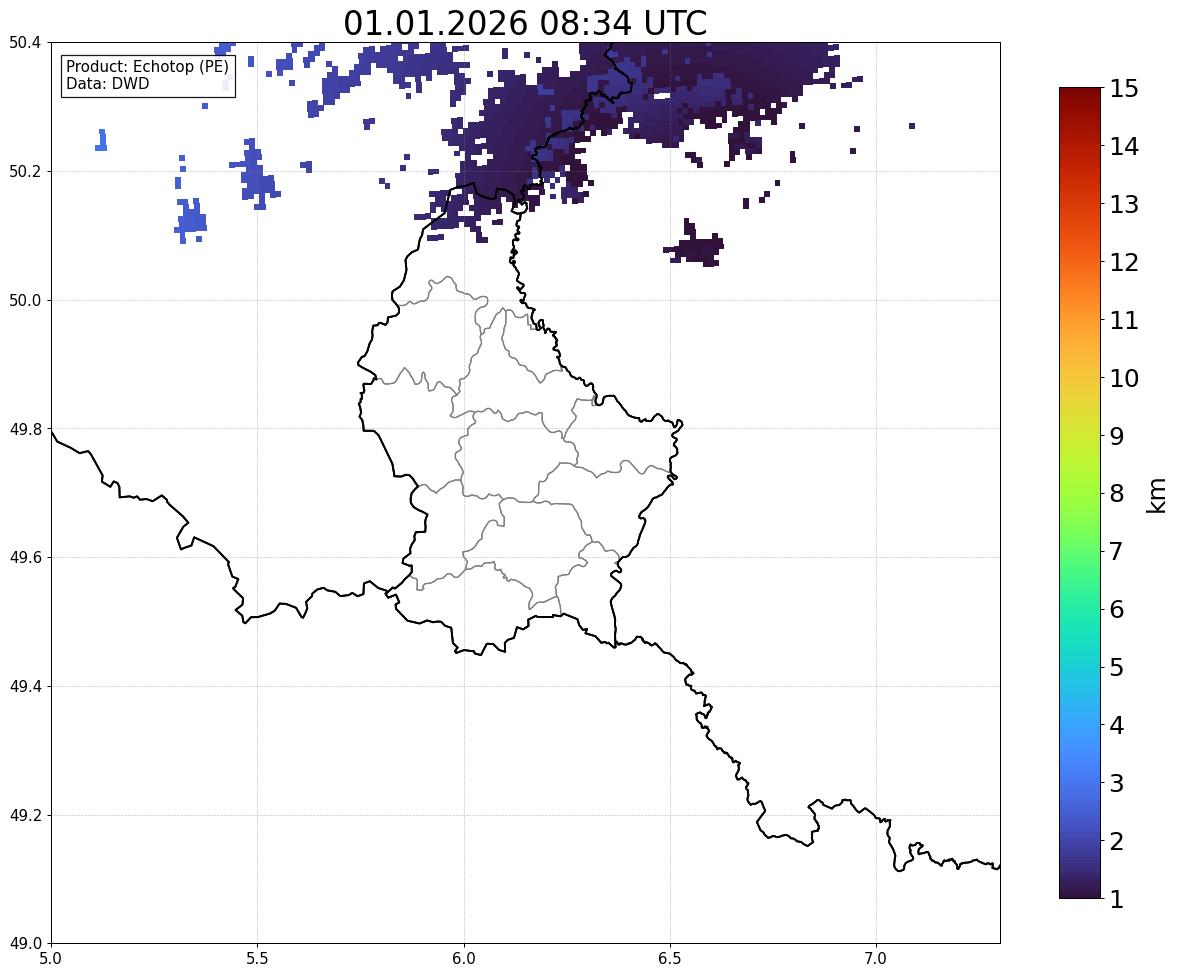This screenshot has height=976, width=1178.
Task: Click the "Data: DWD" legend line
Action: (107, 83)
